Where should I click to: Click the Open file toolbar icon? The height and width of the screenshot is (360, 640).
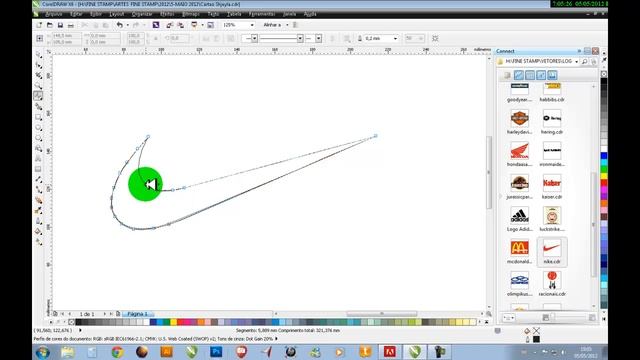click(x=49, y=25)
